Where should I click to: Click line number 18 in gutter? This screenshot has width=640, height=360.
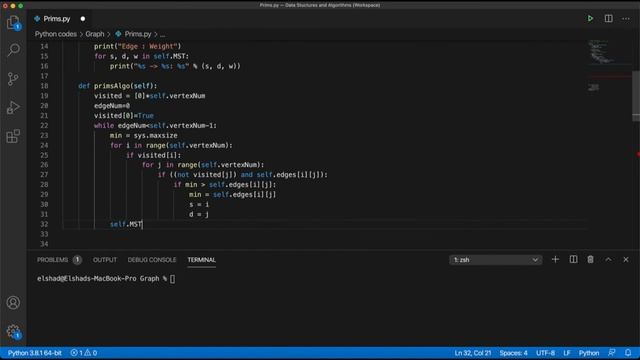[x=44, y=86]
